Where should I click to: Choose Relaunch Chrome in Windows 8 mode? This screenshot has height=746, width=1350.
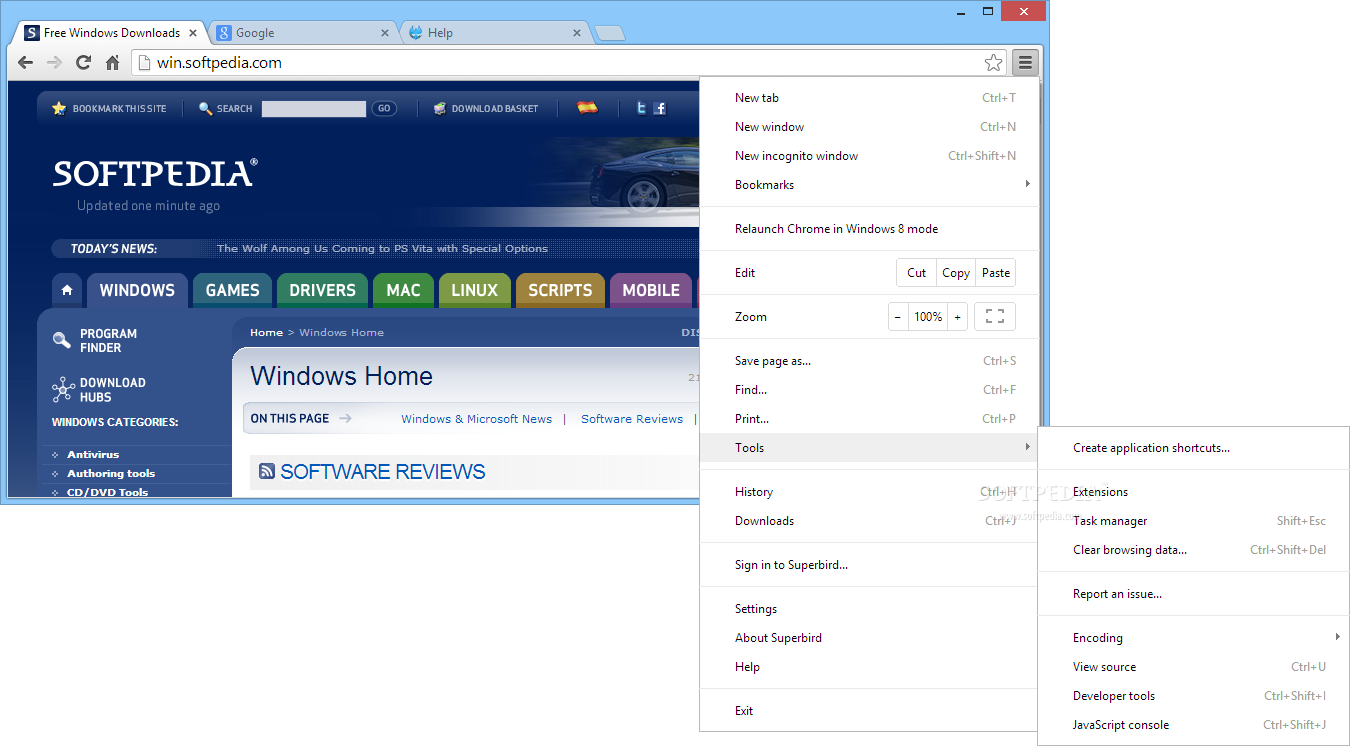tap(869, 229)
